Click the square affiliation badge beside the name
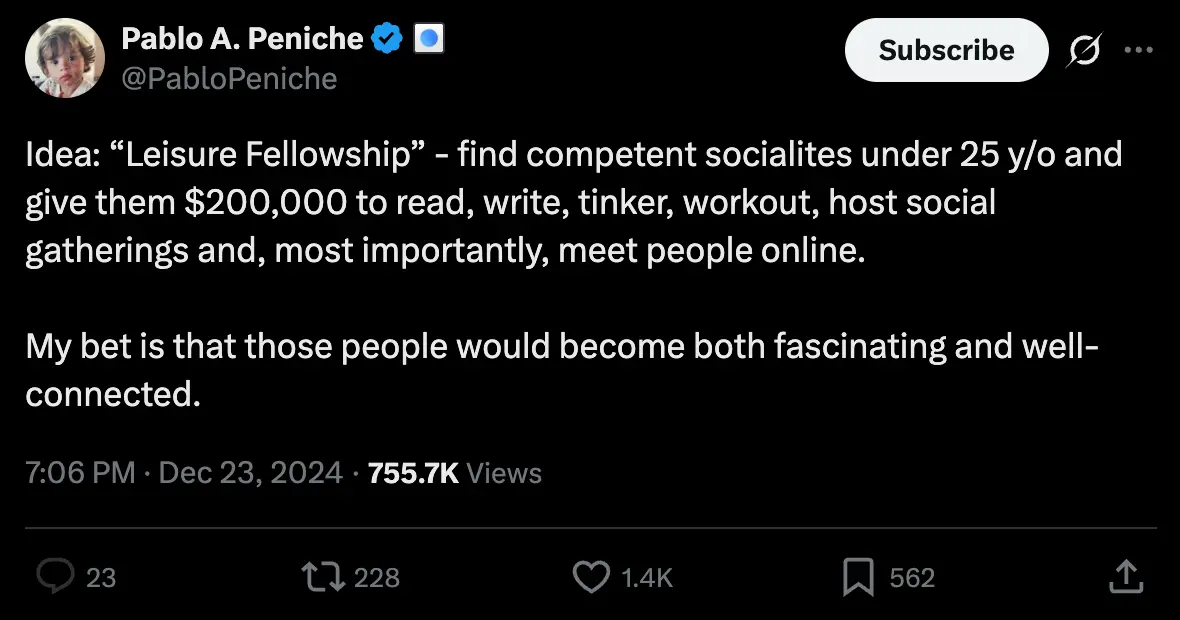This screenshot has height=620, width=1180. tap(428, 39)
